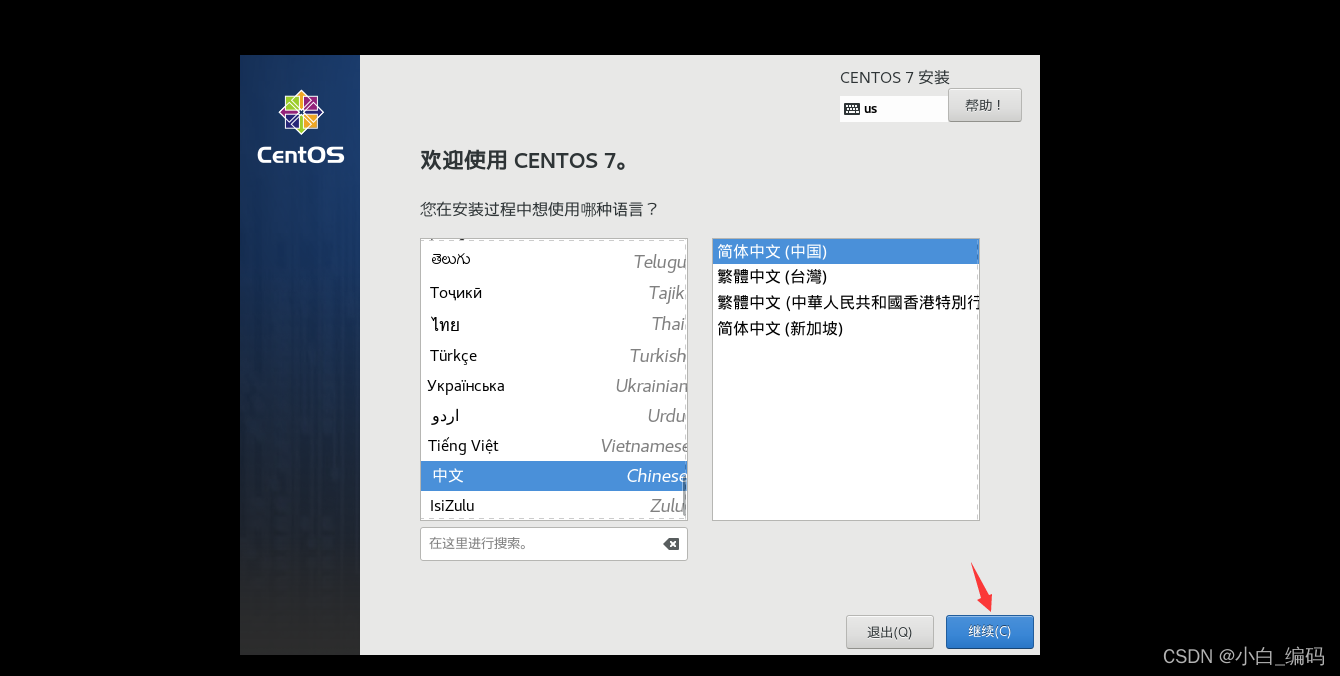Image resolution: width=1340 pixels, height=676 pixels.
Task: Choose the 繁體中文 Hong Kong locale
Action: tap(846, 302)
